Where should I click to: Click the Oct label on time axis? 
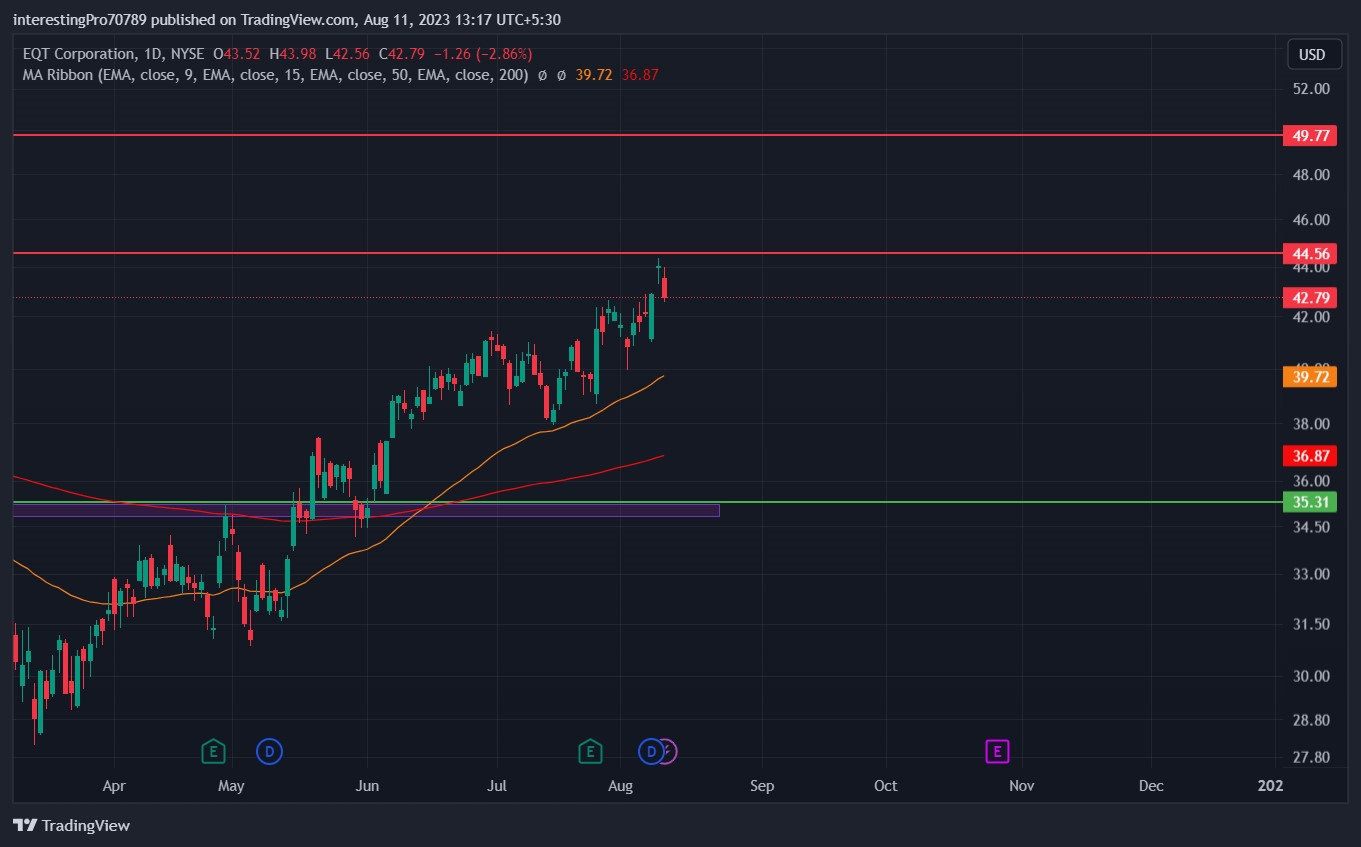886,786
